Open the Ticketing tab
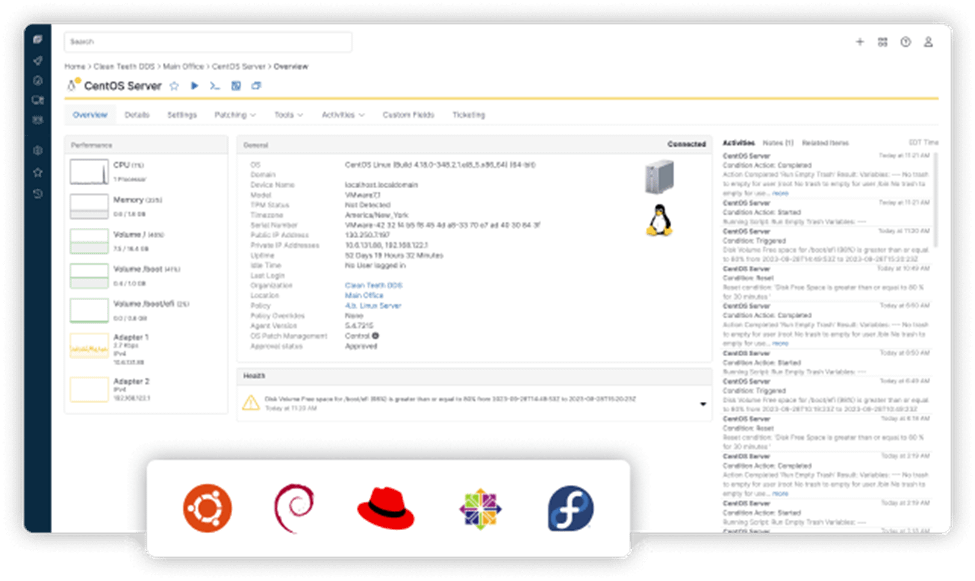Viewport: 975px width, 581px height. pos(468,115)
